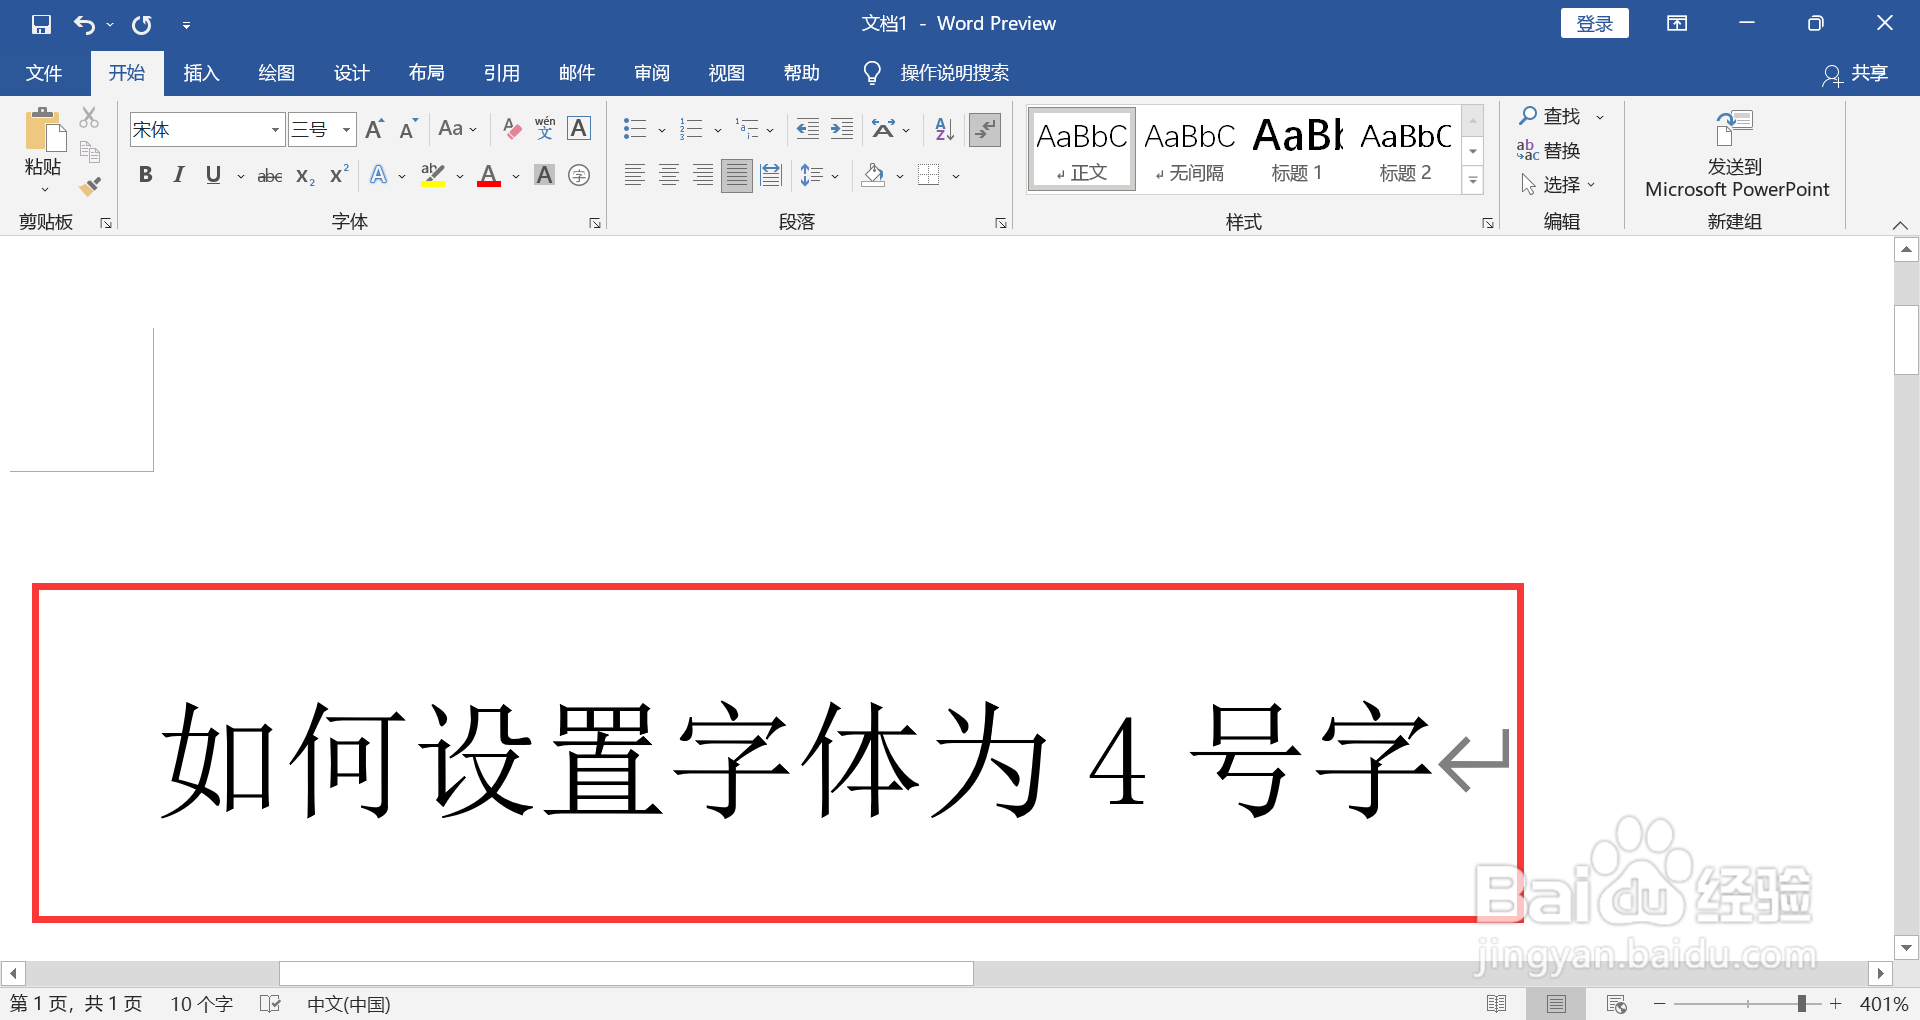The width and height of the screenshot is (1920, 1020).
Task: Click the Redo/Repeat icon
Action: pos(142,24)
